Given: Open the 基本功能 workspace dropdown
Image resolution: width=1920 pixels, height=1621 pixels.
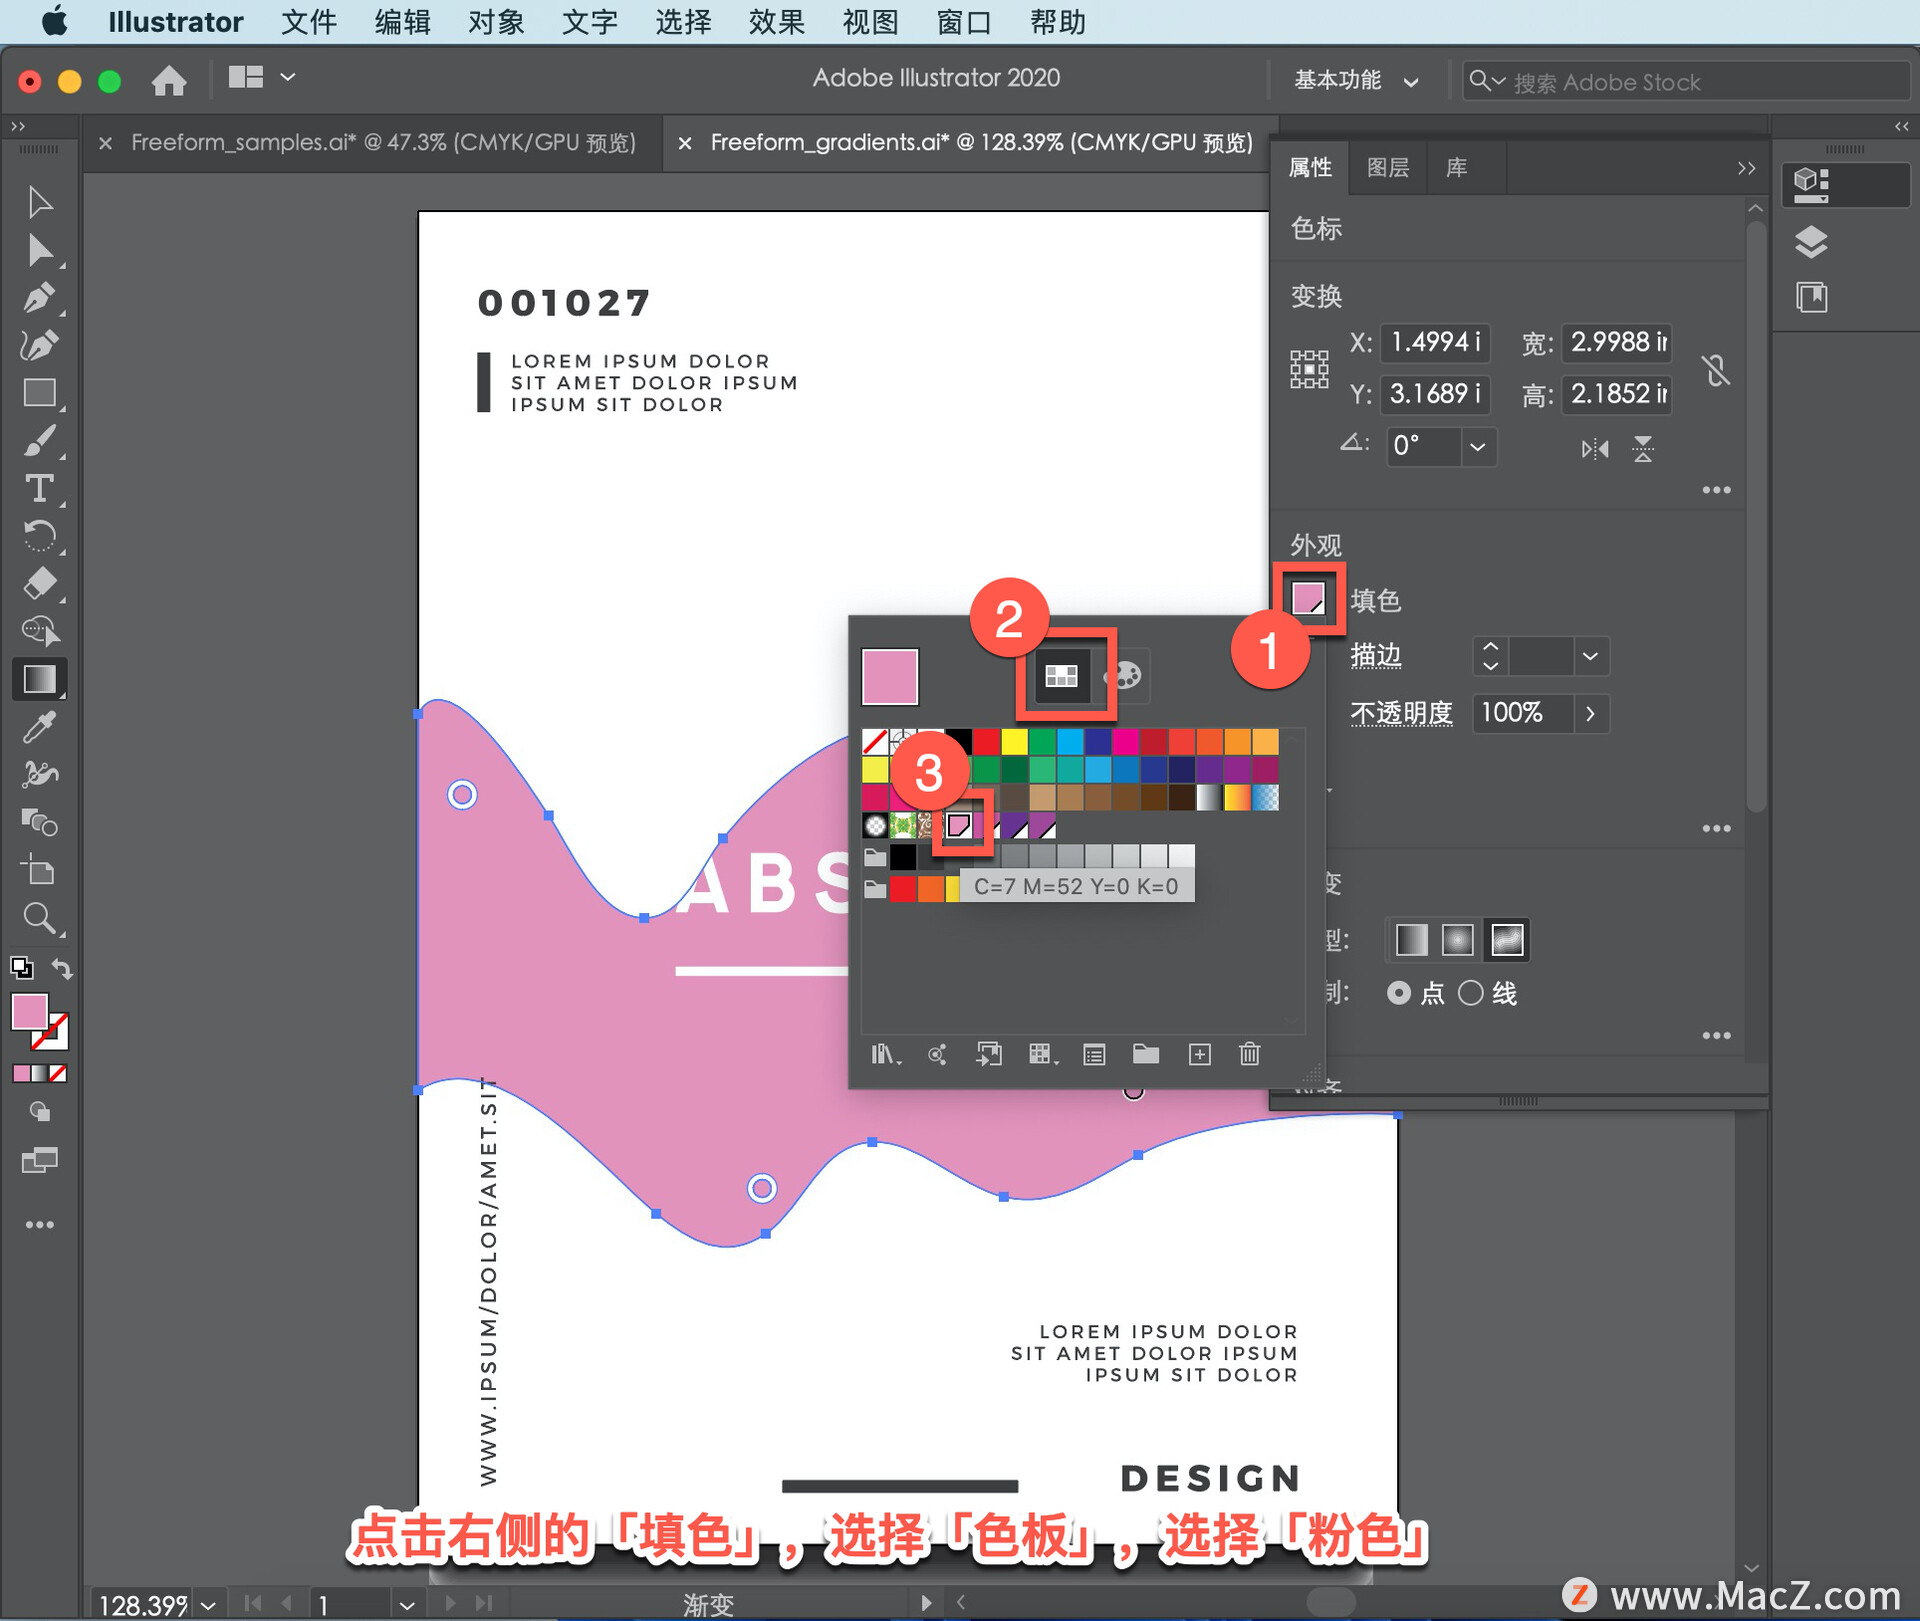Looking at the screenshot, I should tap(1355, 81).
